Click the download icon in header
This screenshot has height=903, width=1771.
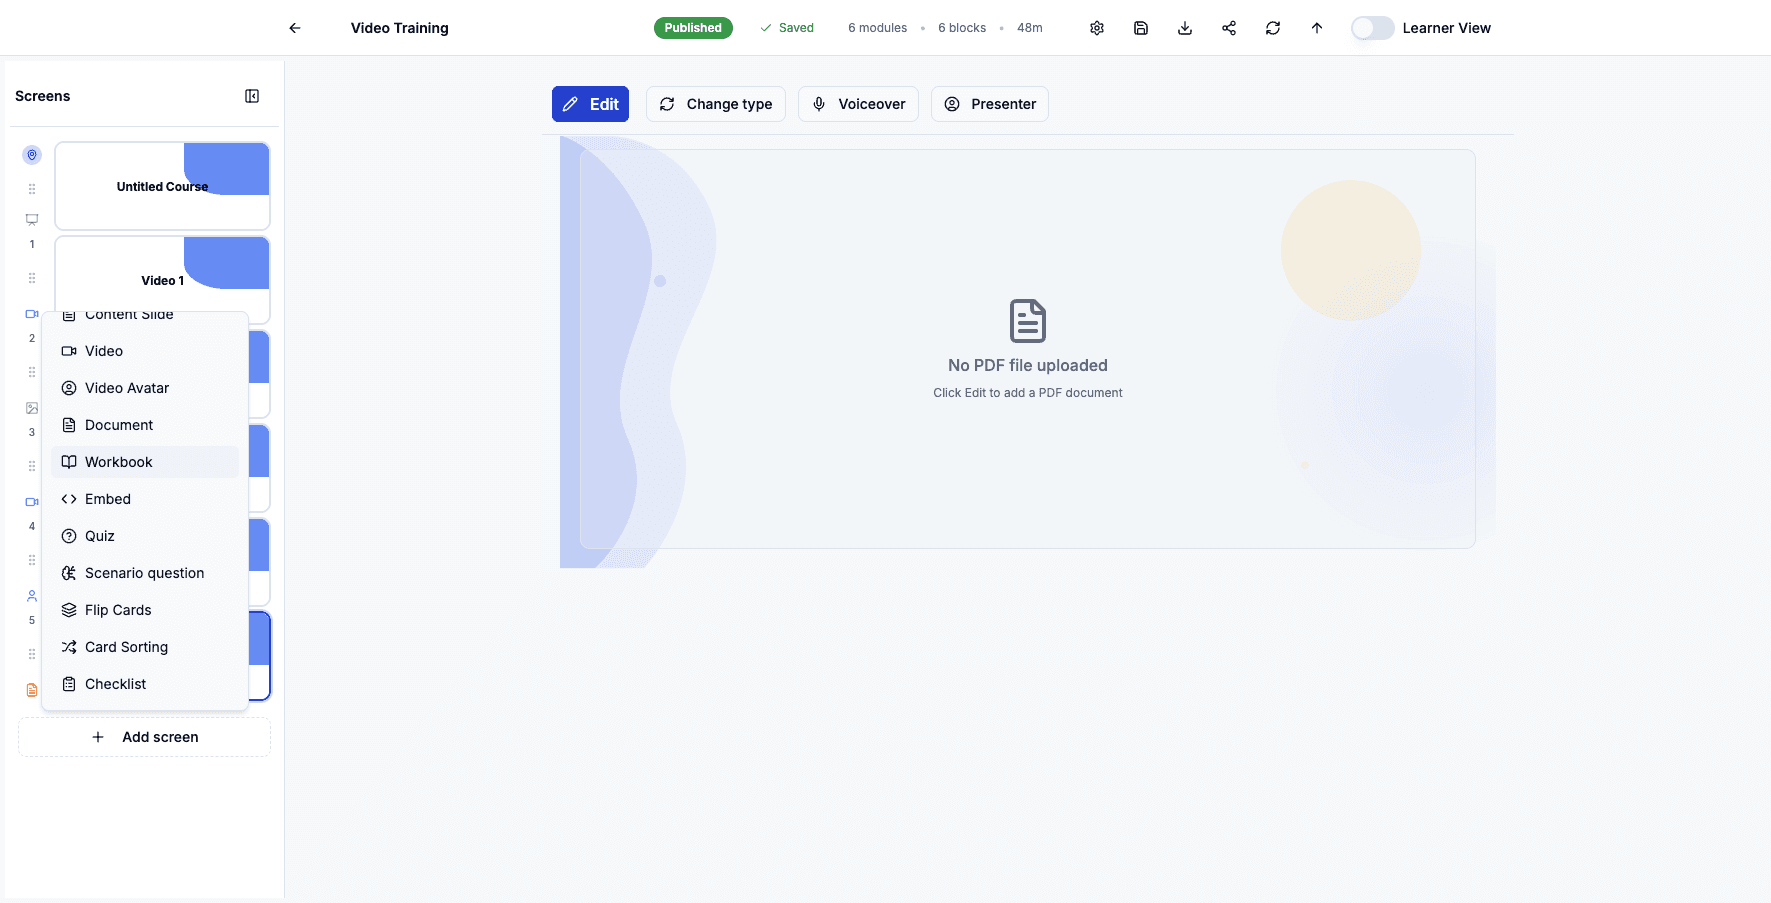click(1185, 28)
